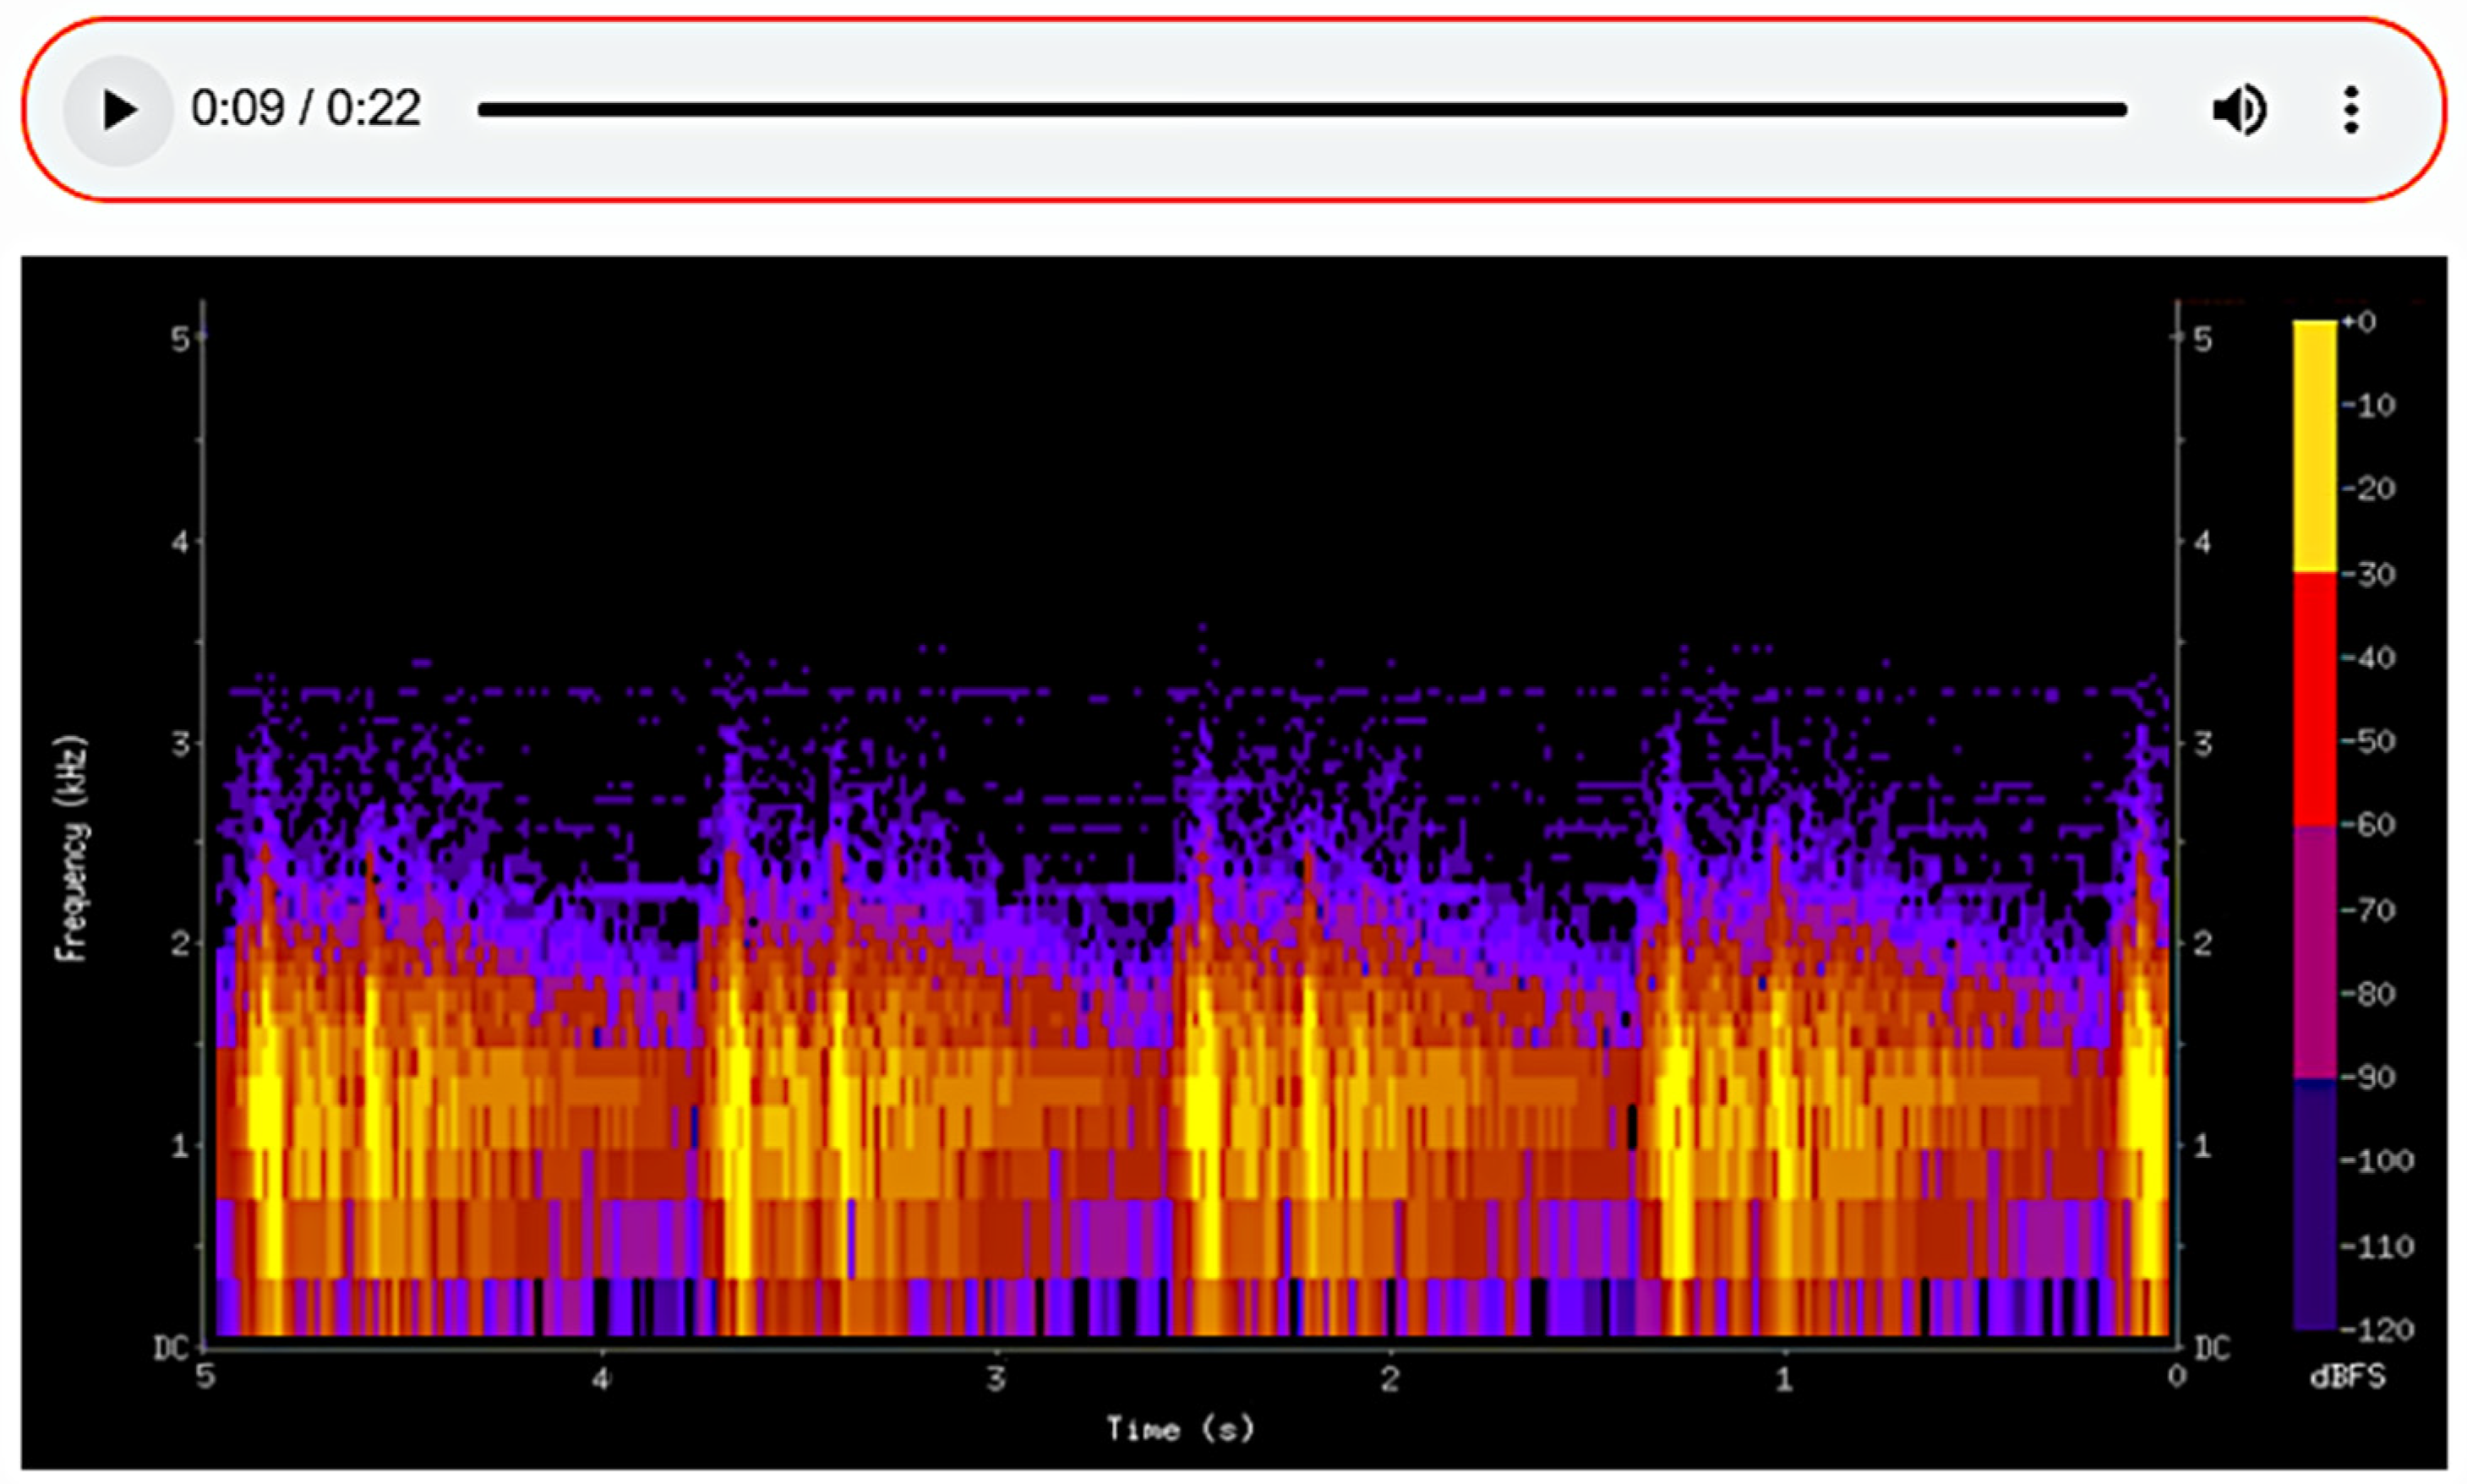Click the red segment of the dBFS color scale
2467x1484 pixels.
[2314, 699]
